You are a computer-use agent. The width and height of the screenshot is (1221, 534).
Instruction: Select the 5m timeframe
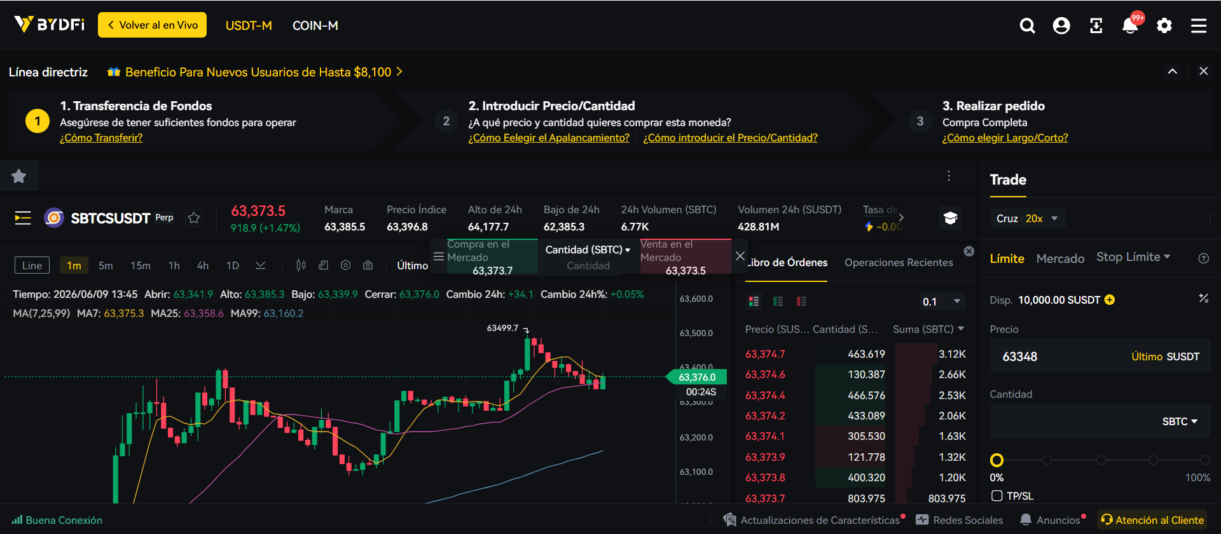coord(106,265)
